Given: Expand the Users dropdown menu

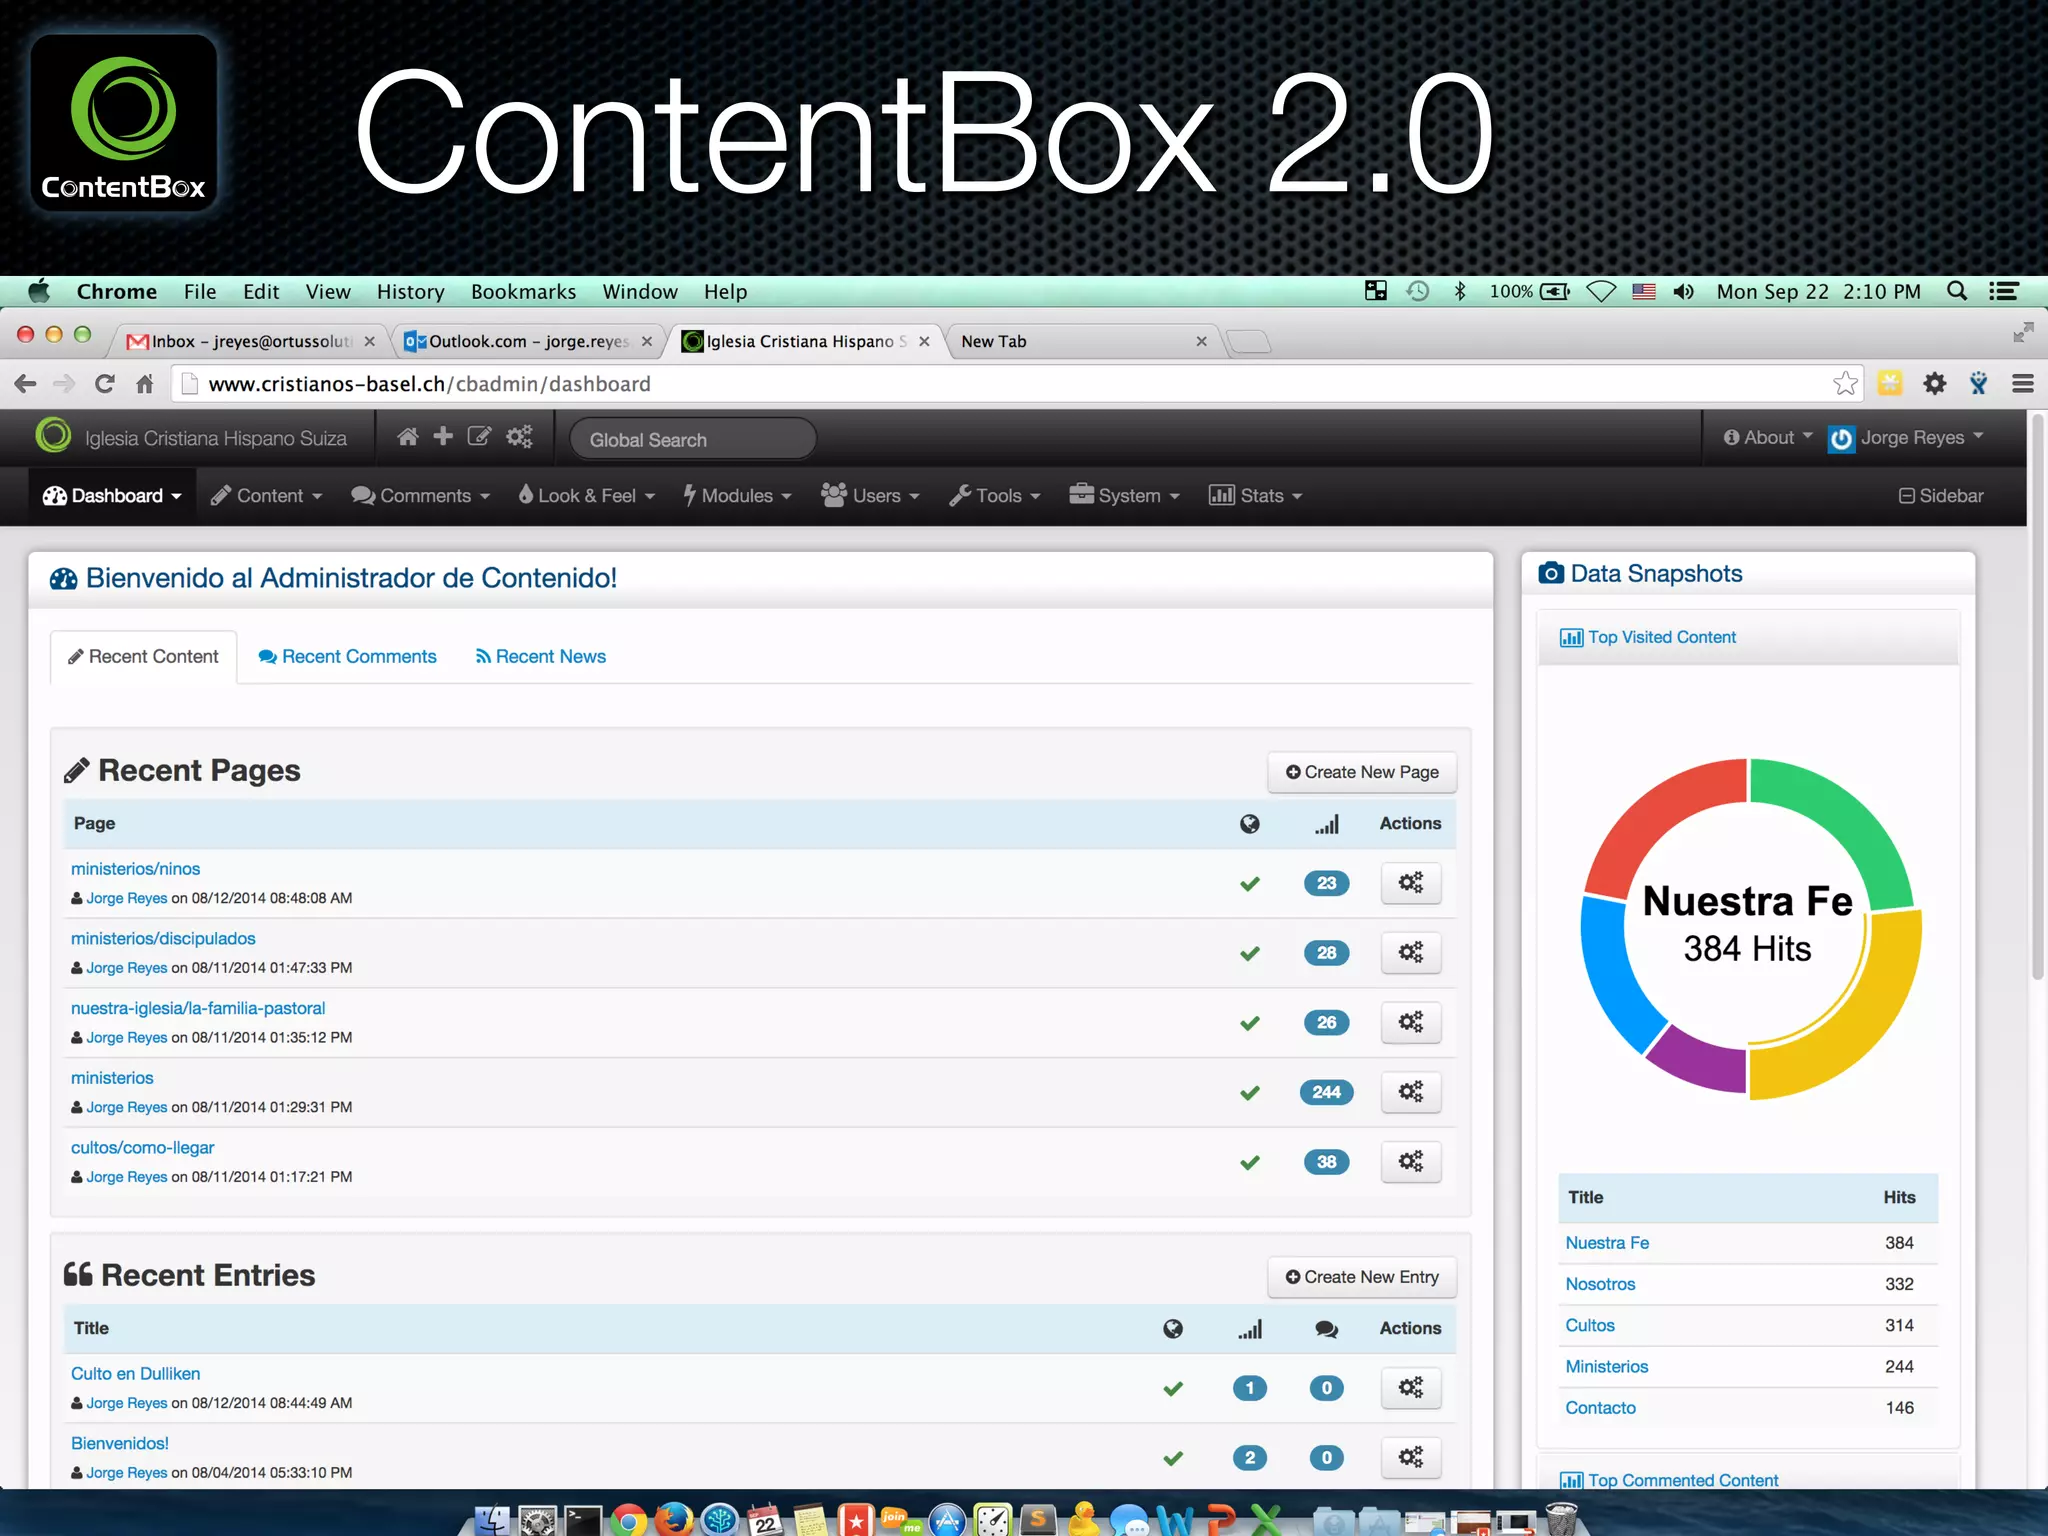Looking at the screenshot, I should click(870, 496).
